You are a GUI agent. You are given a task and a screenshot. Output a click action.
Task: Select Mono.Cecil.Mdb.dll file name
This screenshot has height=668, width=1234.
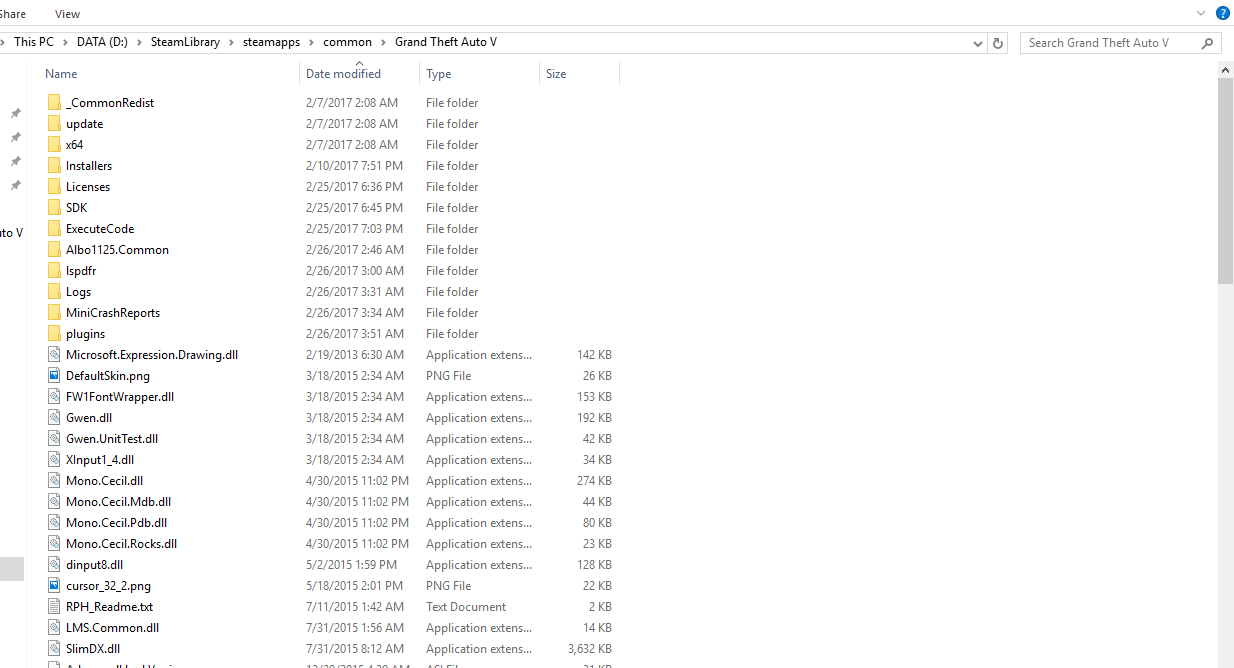point(119,501)
